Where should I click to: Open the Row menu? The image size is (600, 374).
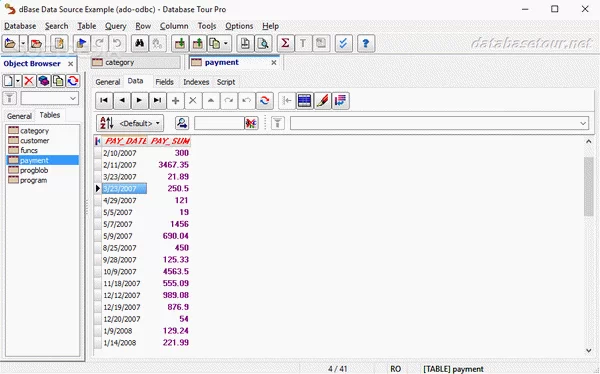[x=143, y=26]
